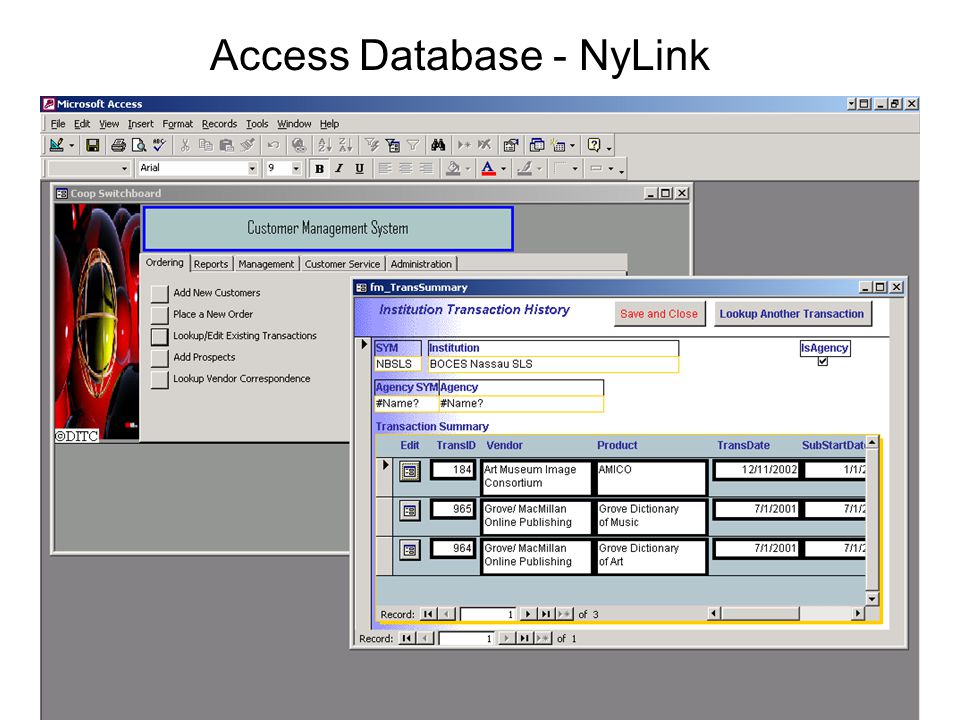
Task: Open the Line/Border Width dropdown arrow
Action: click(x=575, y=169)
